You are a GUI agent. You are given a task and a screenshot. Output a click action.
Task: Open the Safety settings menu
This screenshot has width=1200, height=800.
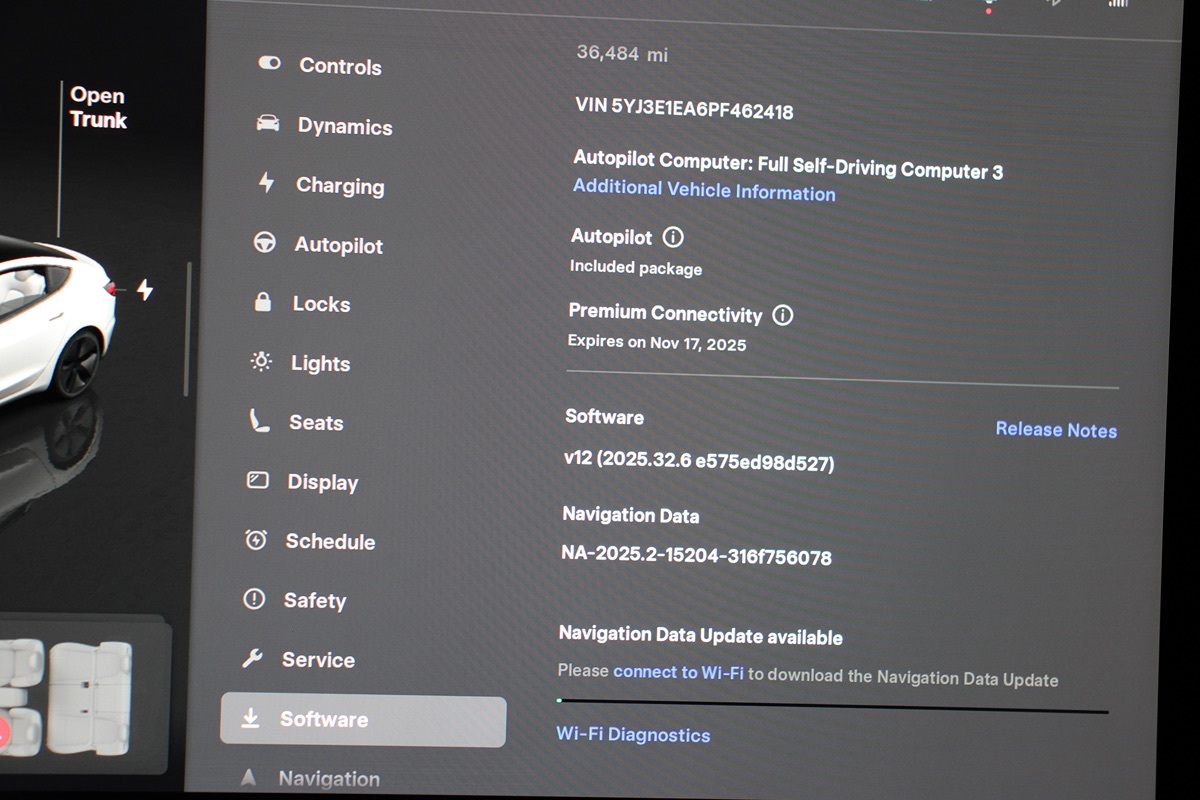pos(314,600)
